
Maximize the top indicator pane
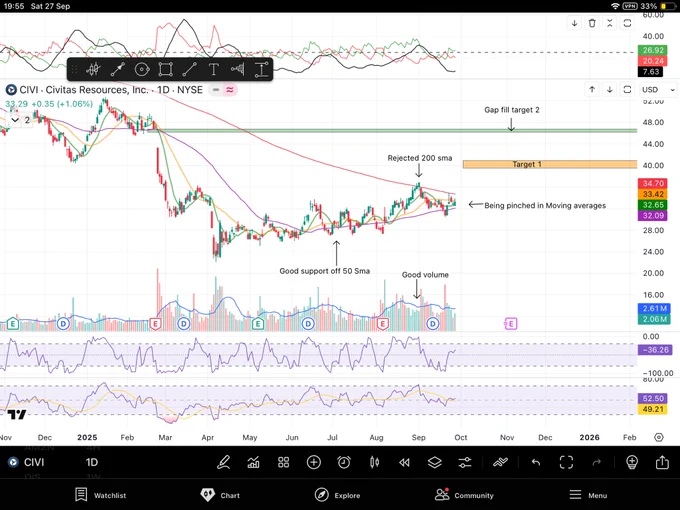coord(629,23)
